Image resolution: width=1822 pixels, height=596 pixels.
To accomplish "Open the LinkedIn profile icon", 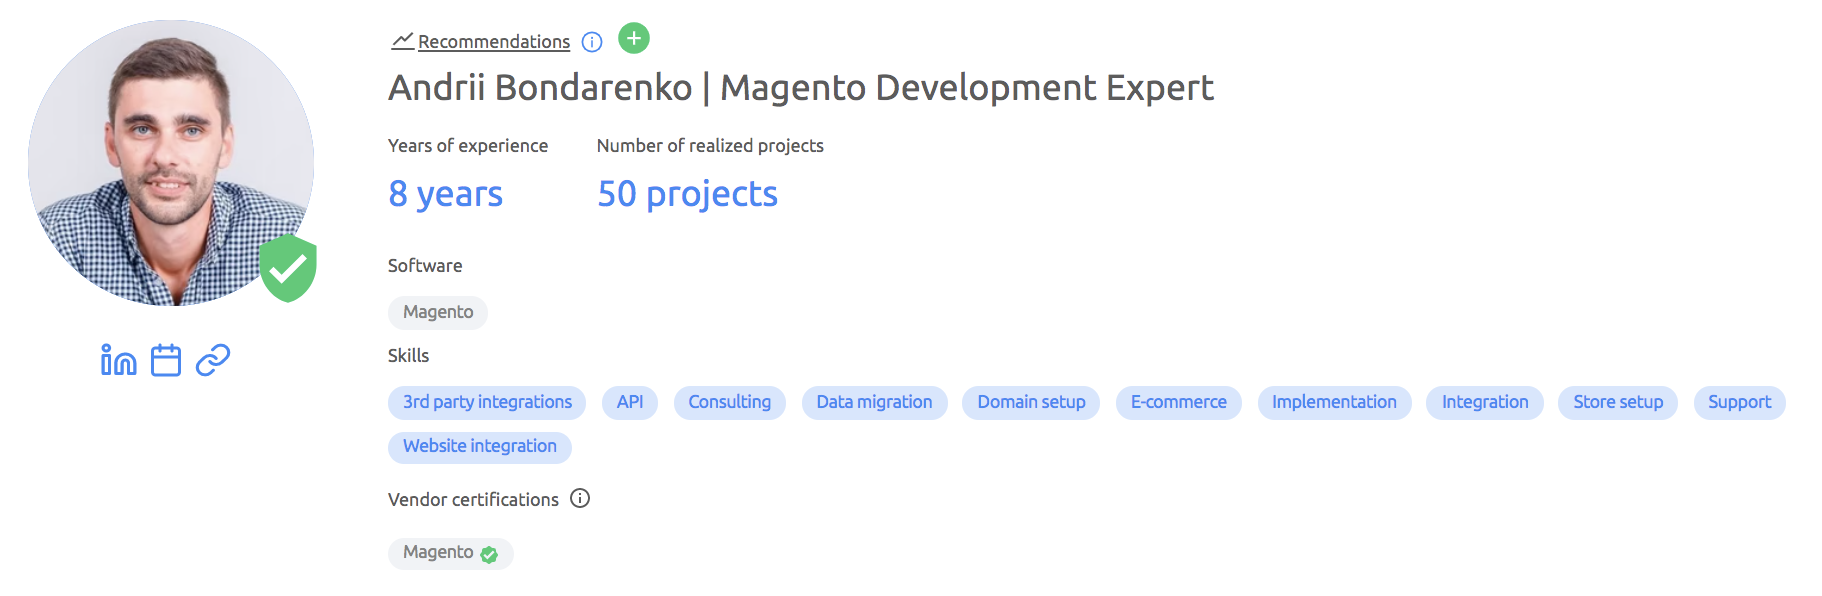I will point(118,360).
